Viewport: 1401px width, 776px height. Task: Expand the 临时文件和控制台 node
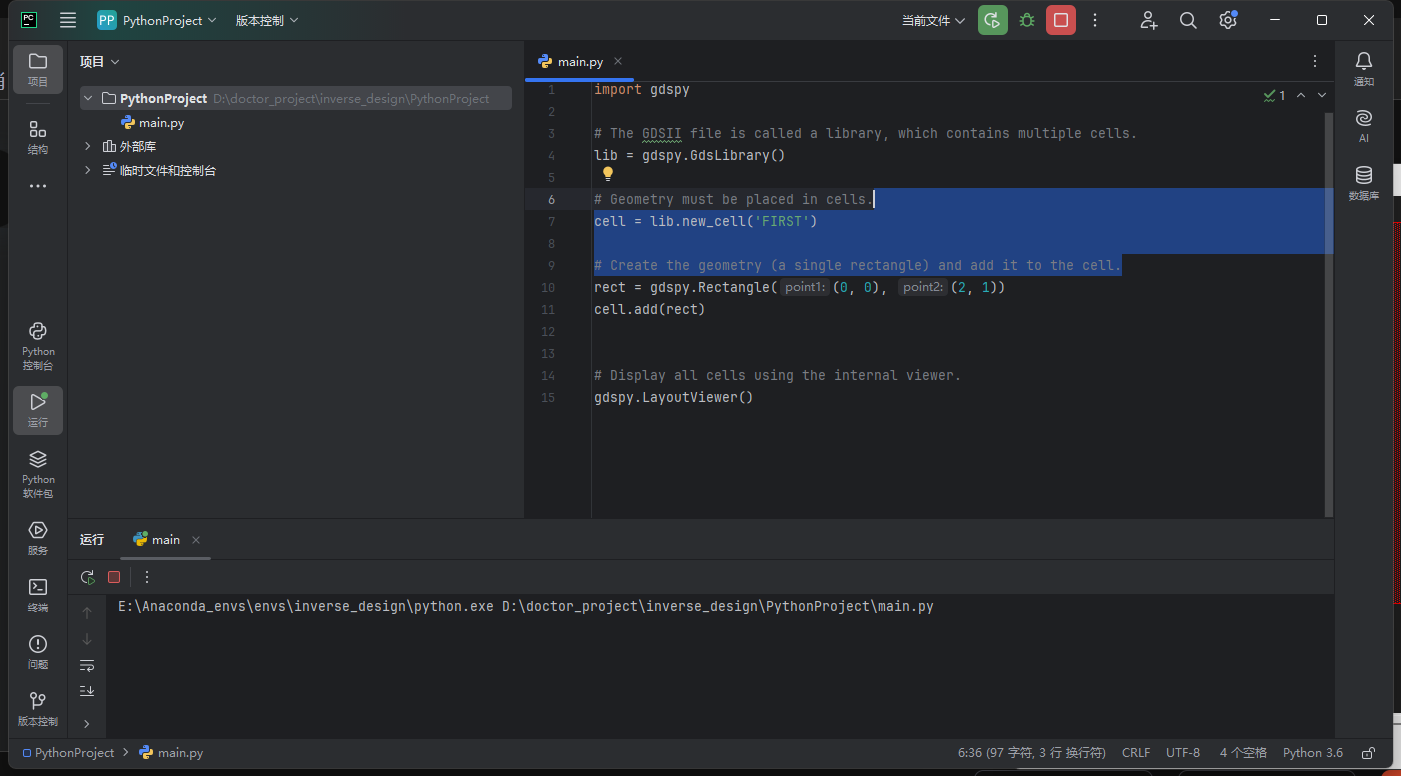coord(87,170)
